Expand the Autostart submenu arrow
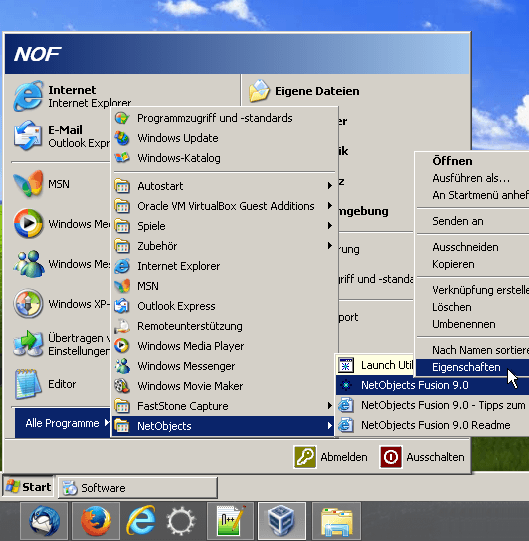 coord(330,186)
